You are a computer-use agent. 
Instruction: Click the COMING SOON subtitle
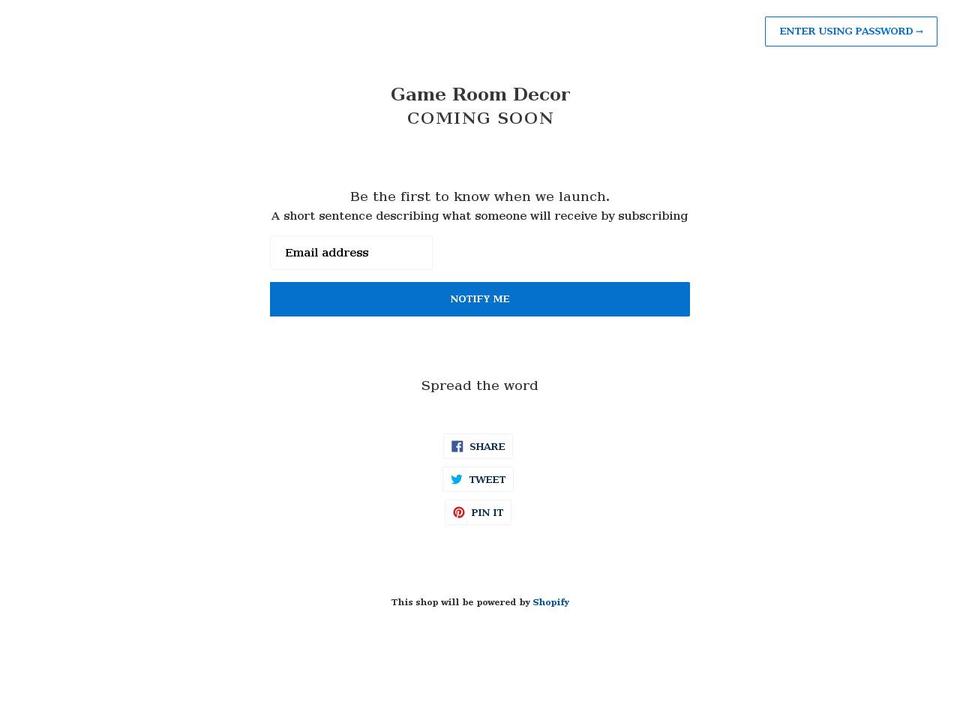(479, 119)
